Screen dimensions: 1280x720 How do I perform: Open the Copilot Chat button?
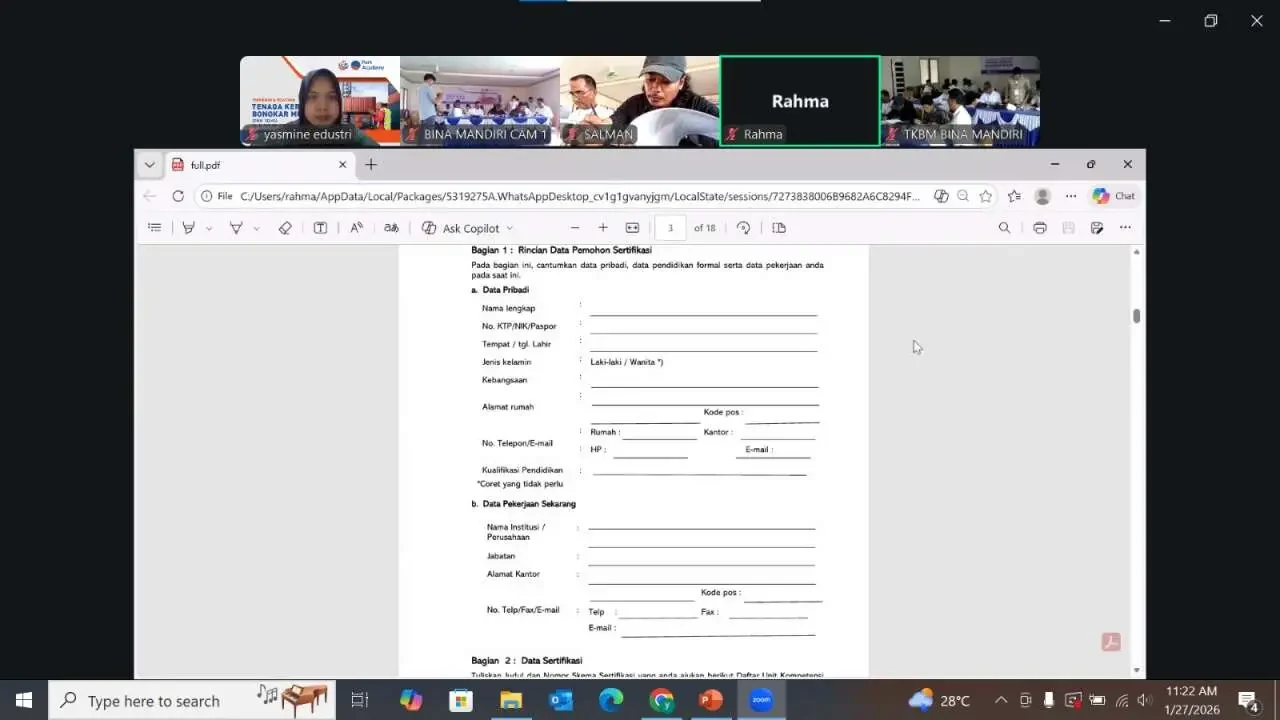tap(1114, 196)
